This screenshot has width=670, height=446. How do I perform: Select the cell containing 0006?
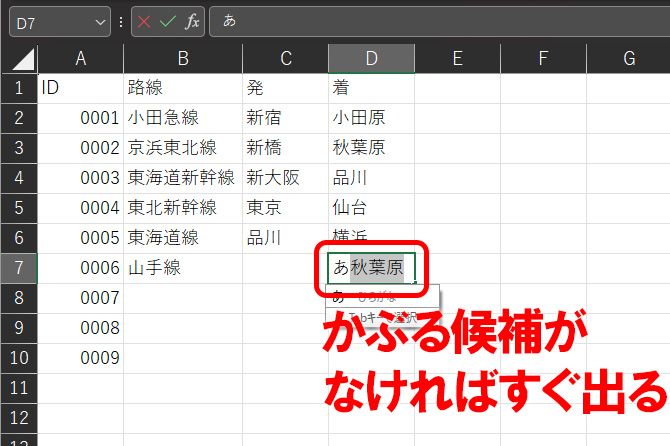point(80,268)
